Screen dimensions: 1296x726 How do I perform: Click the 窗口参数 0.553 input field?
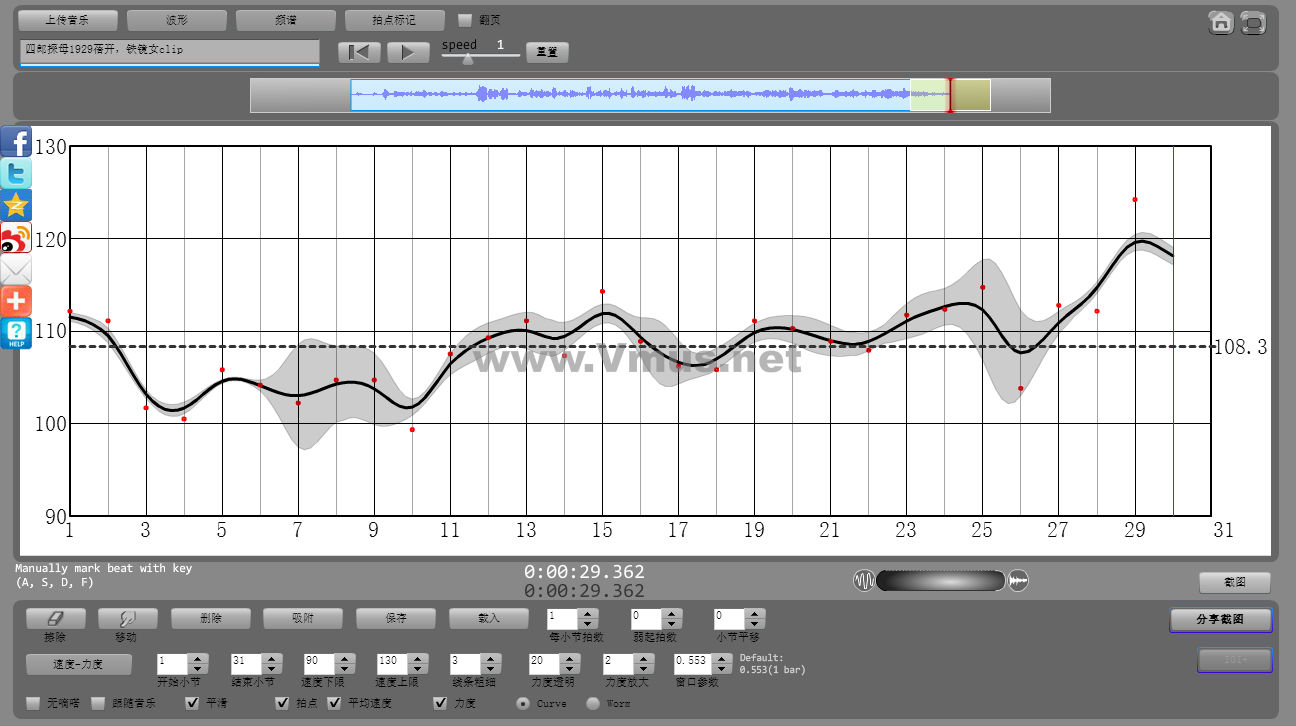coord(695,664)
